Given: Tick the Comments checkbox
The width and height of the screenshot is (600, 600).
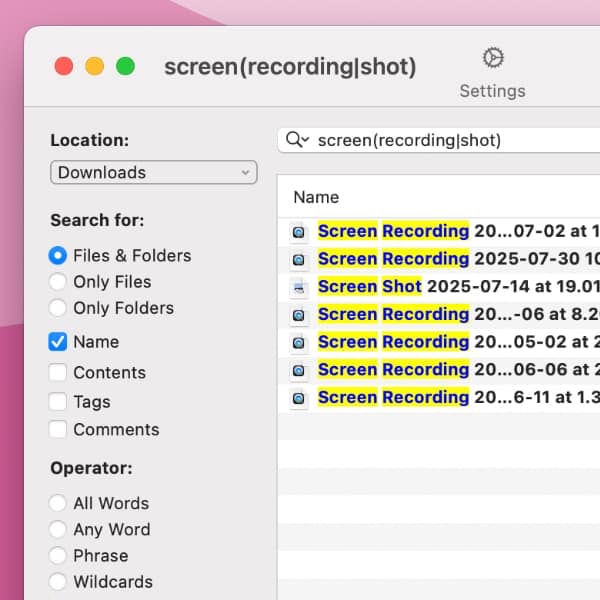Looking at the screenshot, I should [58, 430].
